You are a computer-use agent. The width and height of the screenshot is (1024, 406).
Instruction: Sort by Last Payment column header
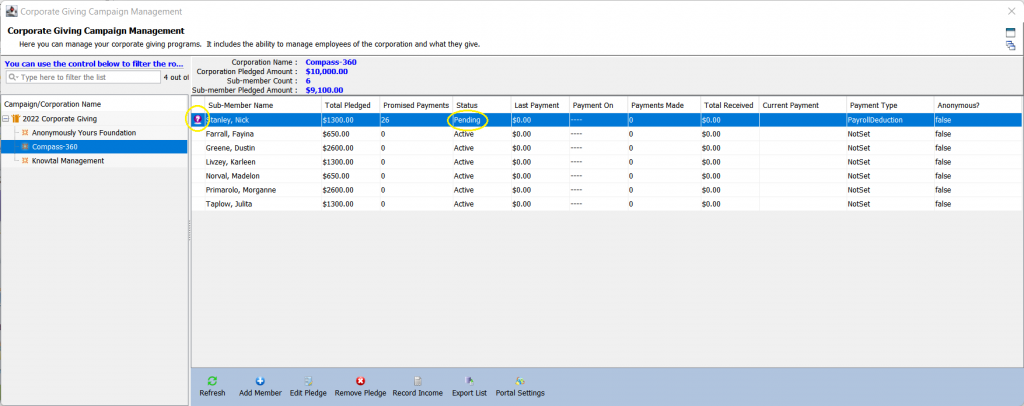point(539,105)
